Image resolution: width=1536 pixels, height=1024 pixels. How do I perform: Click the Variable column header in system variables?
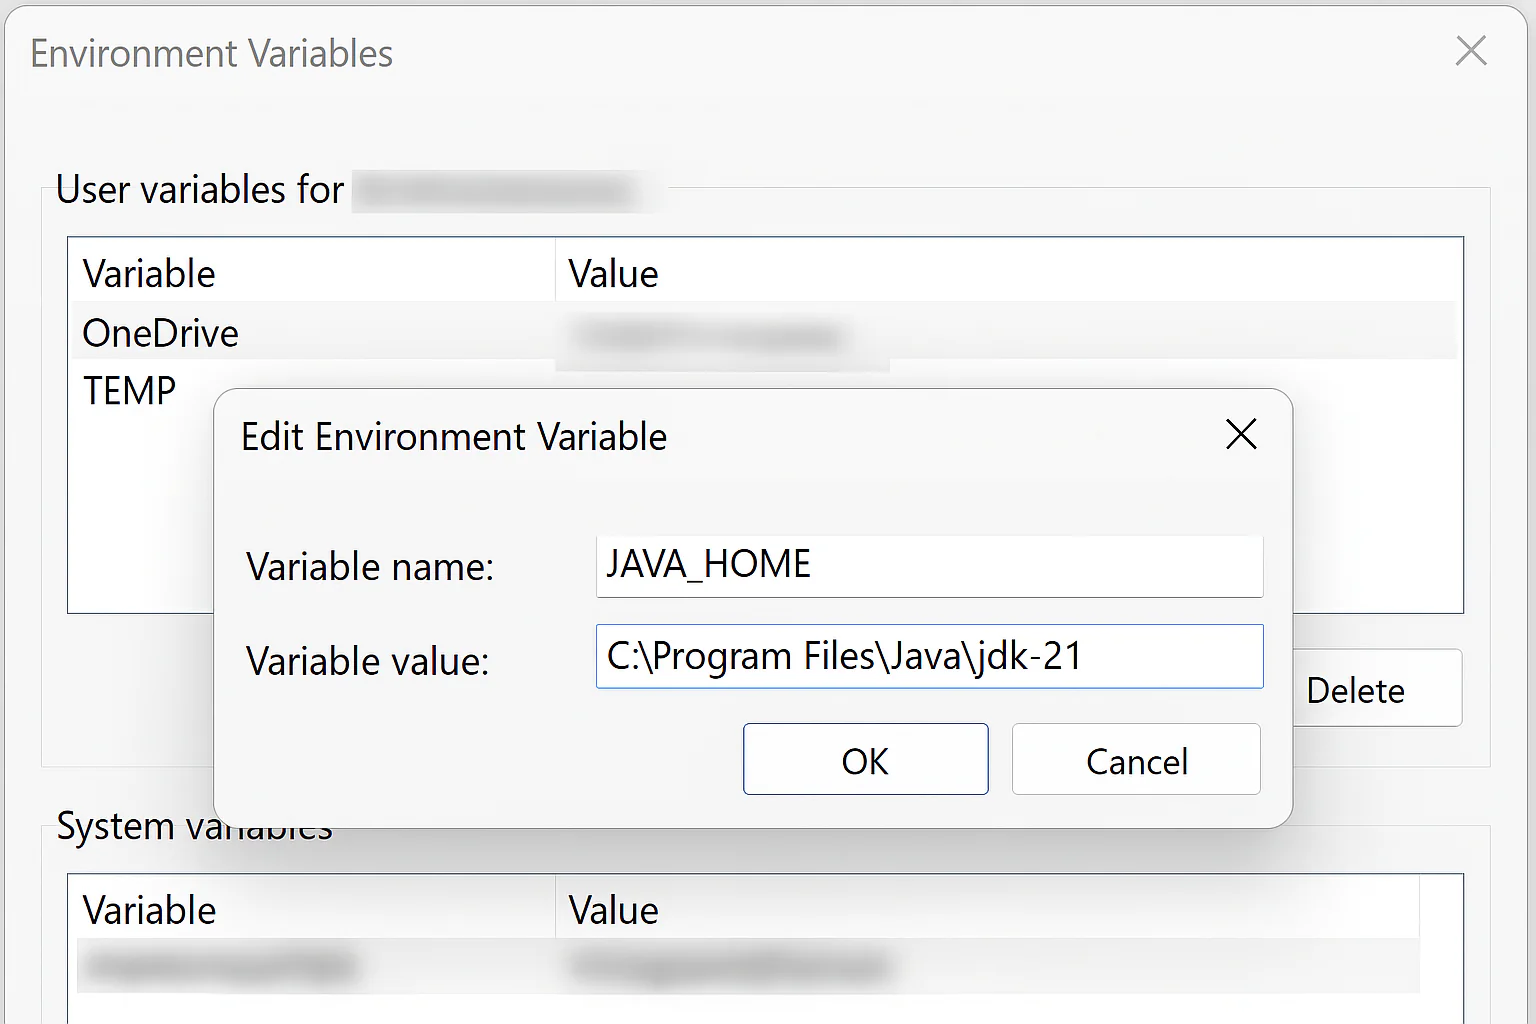[x=312, y=909]
